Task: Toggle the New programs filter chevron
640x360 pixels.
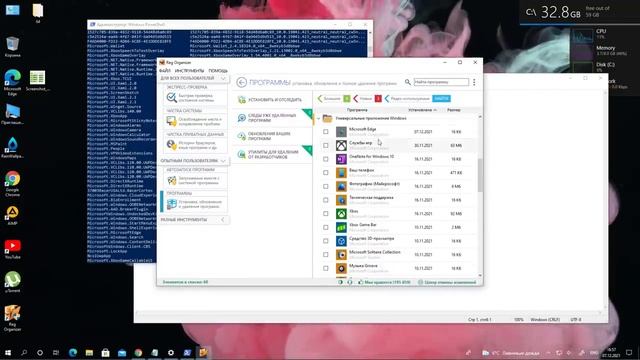Action: point(356,98)
